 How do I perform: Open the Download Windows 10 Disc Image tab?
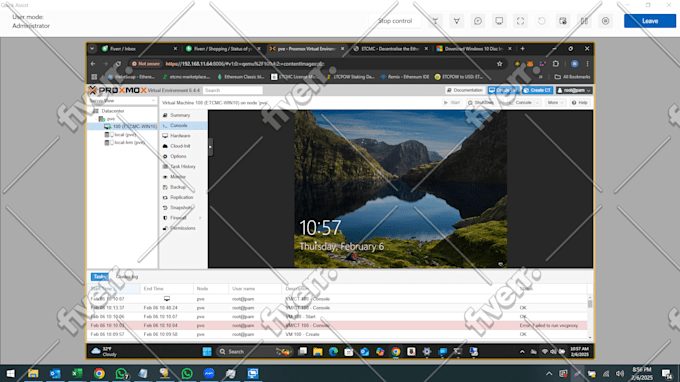click(x=473, y=49)
